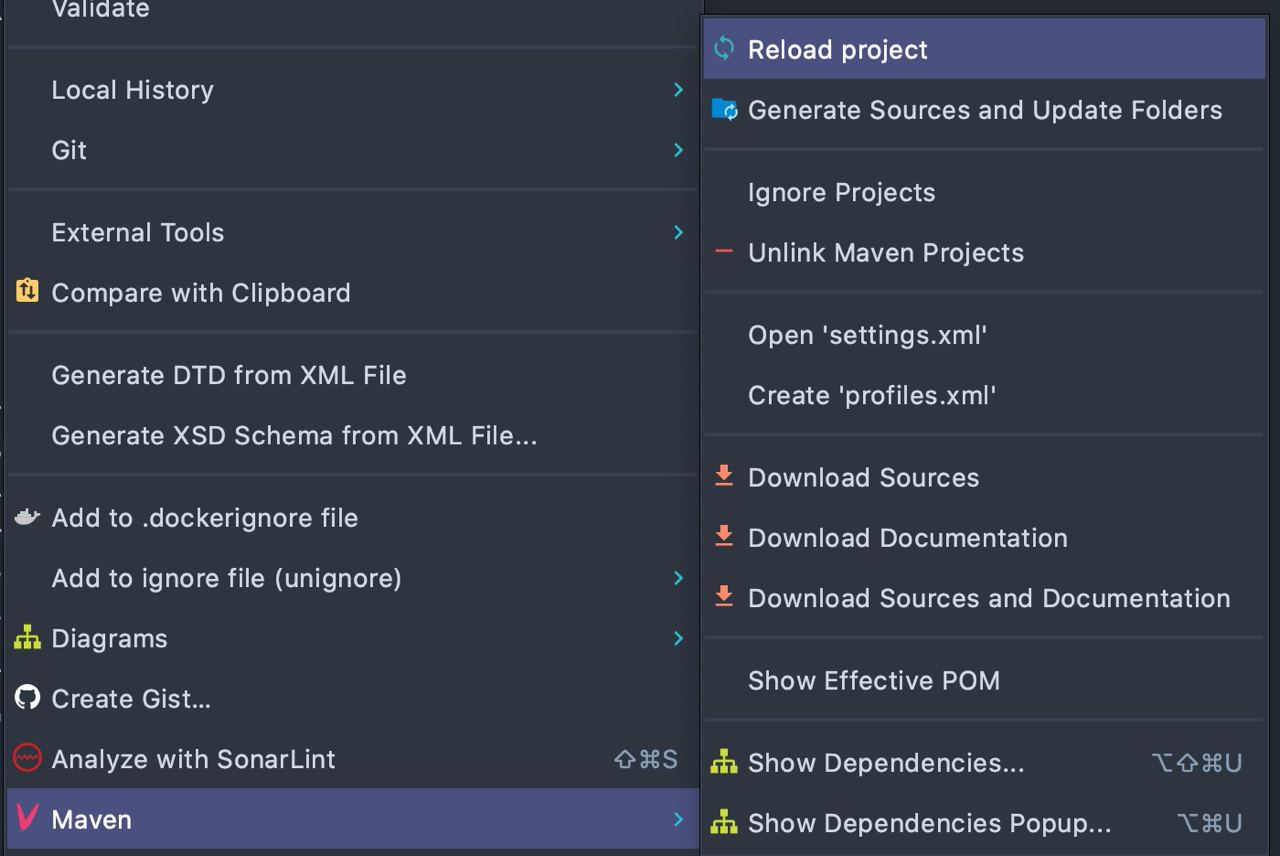Click the Diagrams hierarchy icon
The image size is (1280, 856).
[x=27, y=637]
